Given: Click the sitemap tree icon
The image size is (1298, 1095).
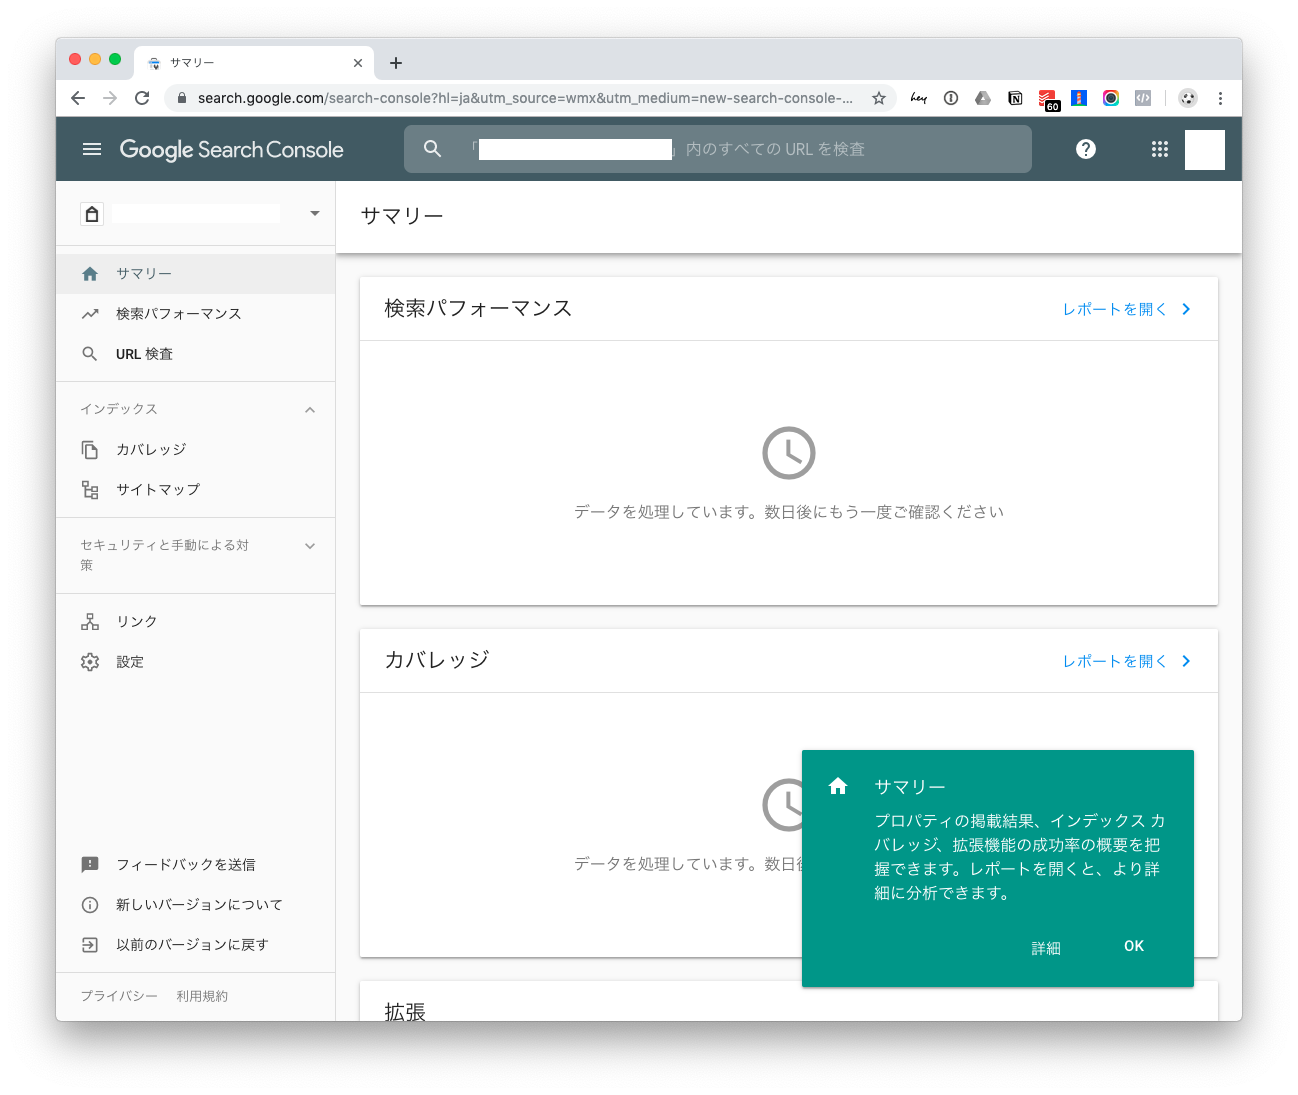Looking at the screenshot, I should [90, 489].
